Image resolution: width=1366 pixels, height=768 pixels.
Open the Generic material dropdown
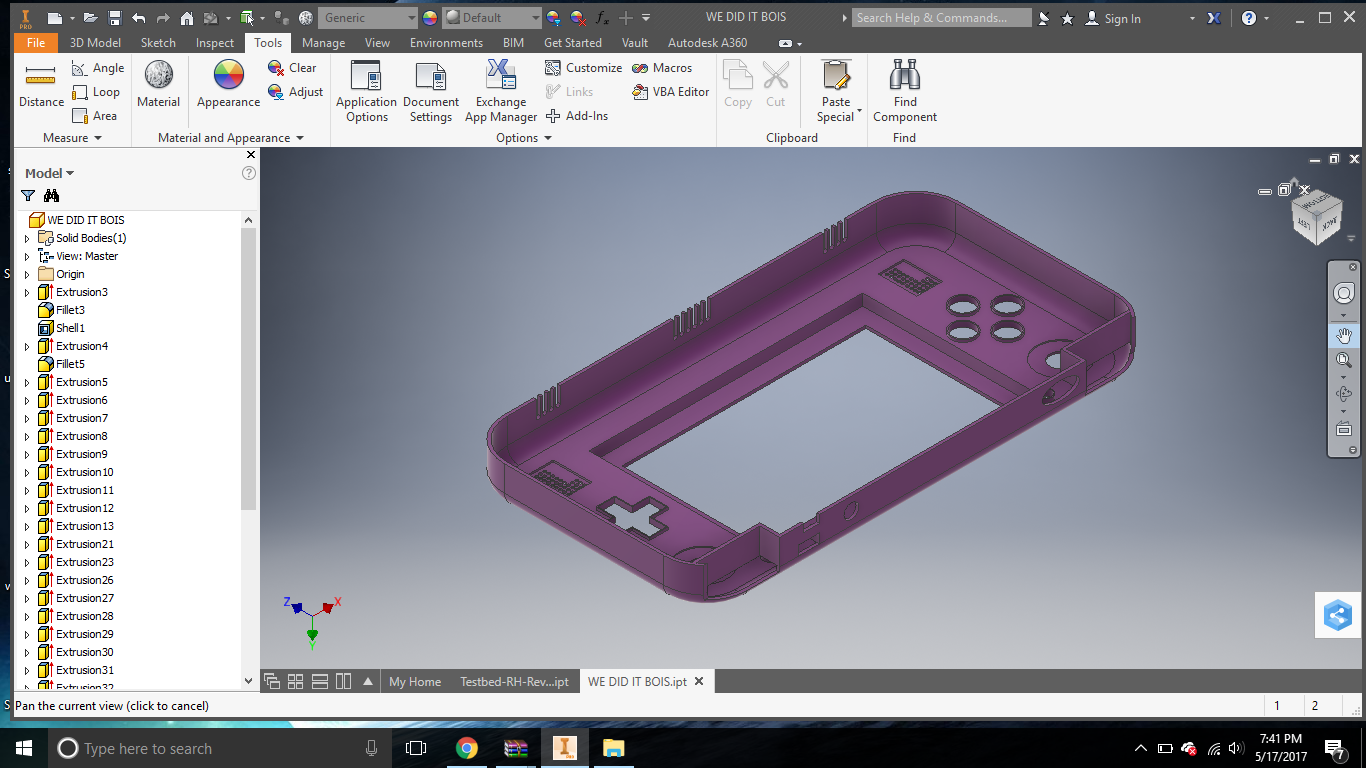tap(368, 18)
